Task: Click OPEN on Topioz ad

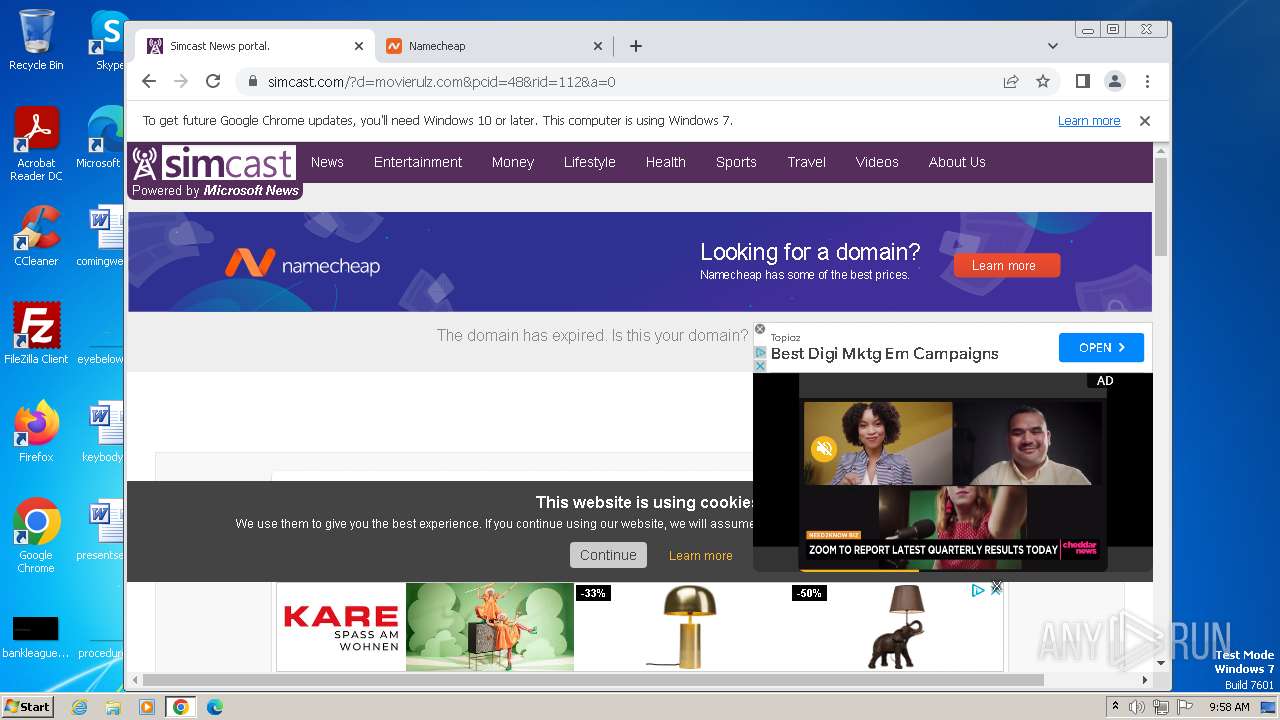Action: point(1101,347)
